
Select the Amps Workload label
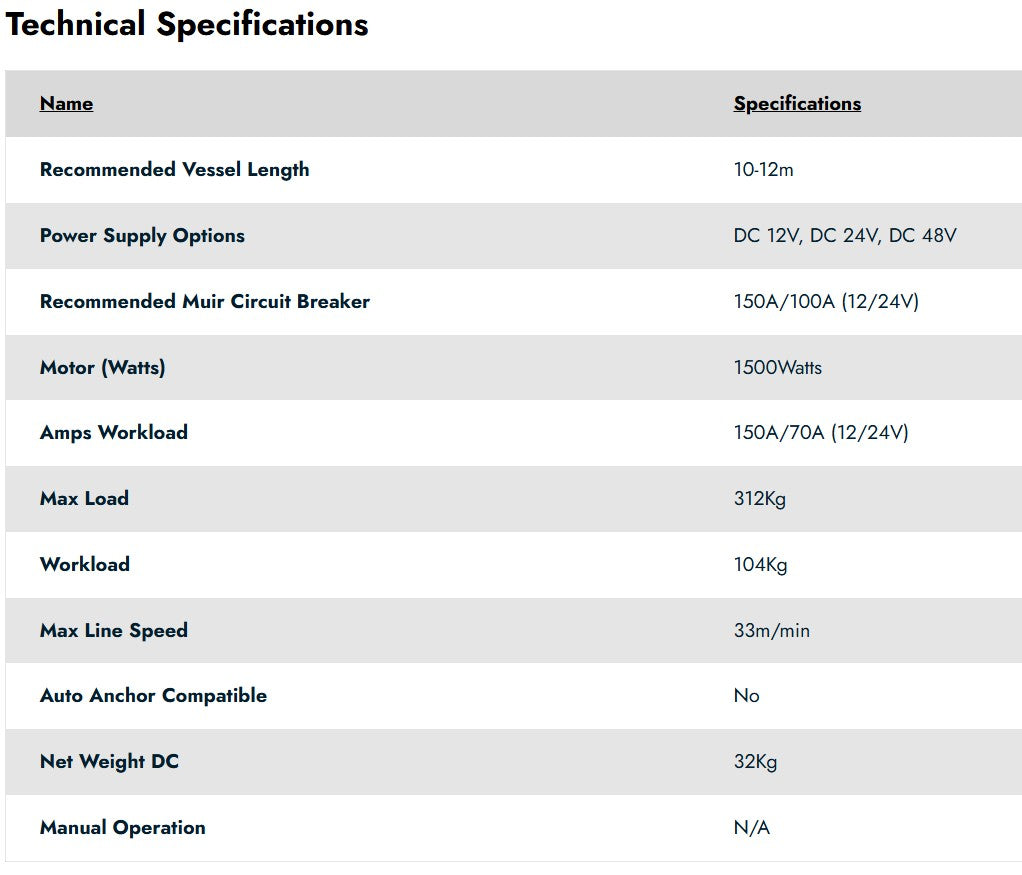point(113,433)
